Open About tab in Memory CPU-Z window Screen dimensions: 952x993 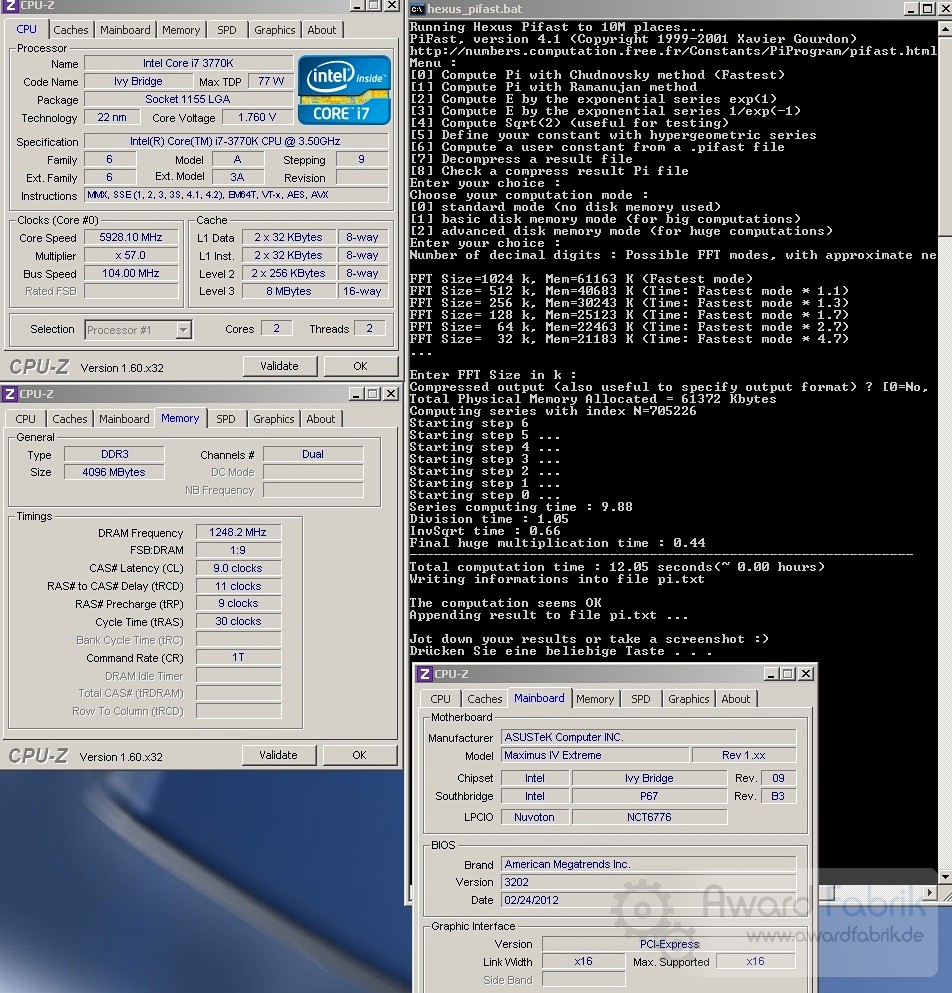pos(321,419)
